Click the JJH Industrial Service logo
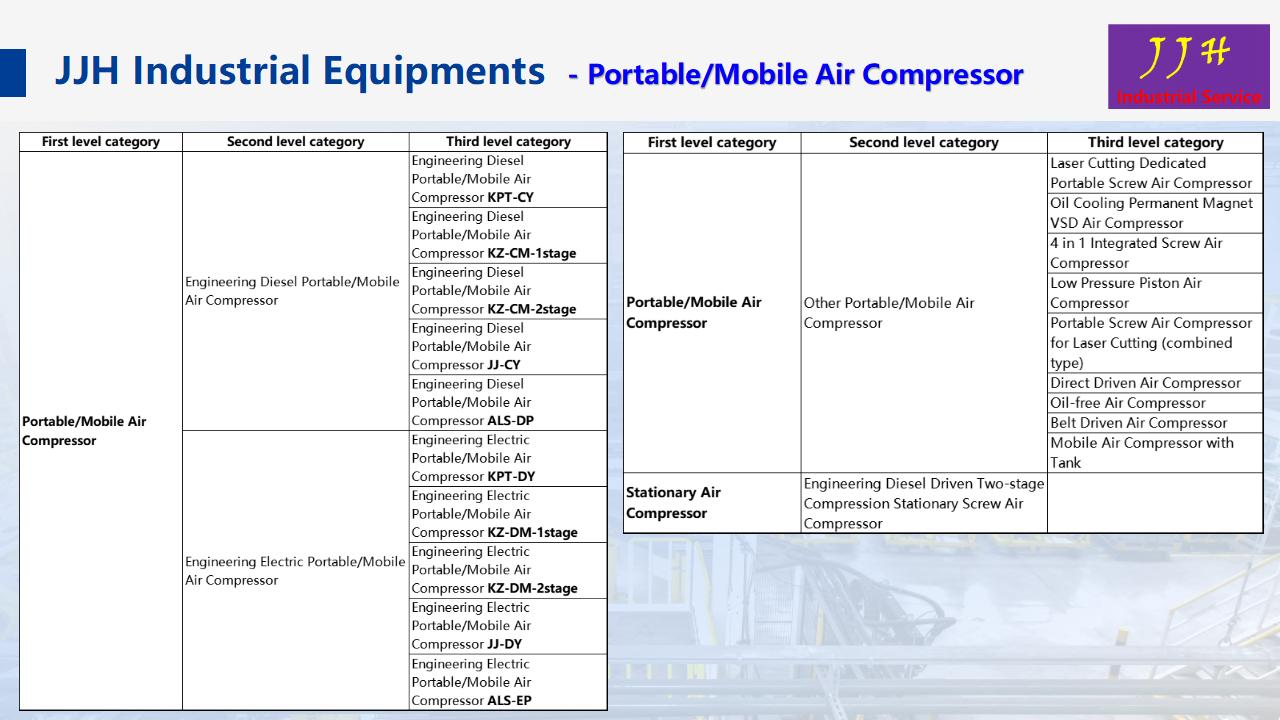This screenshot has width=1280, height=720. tap(1188, 66)
